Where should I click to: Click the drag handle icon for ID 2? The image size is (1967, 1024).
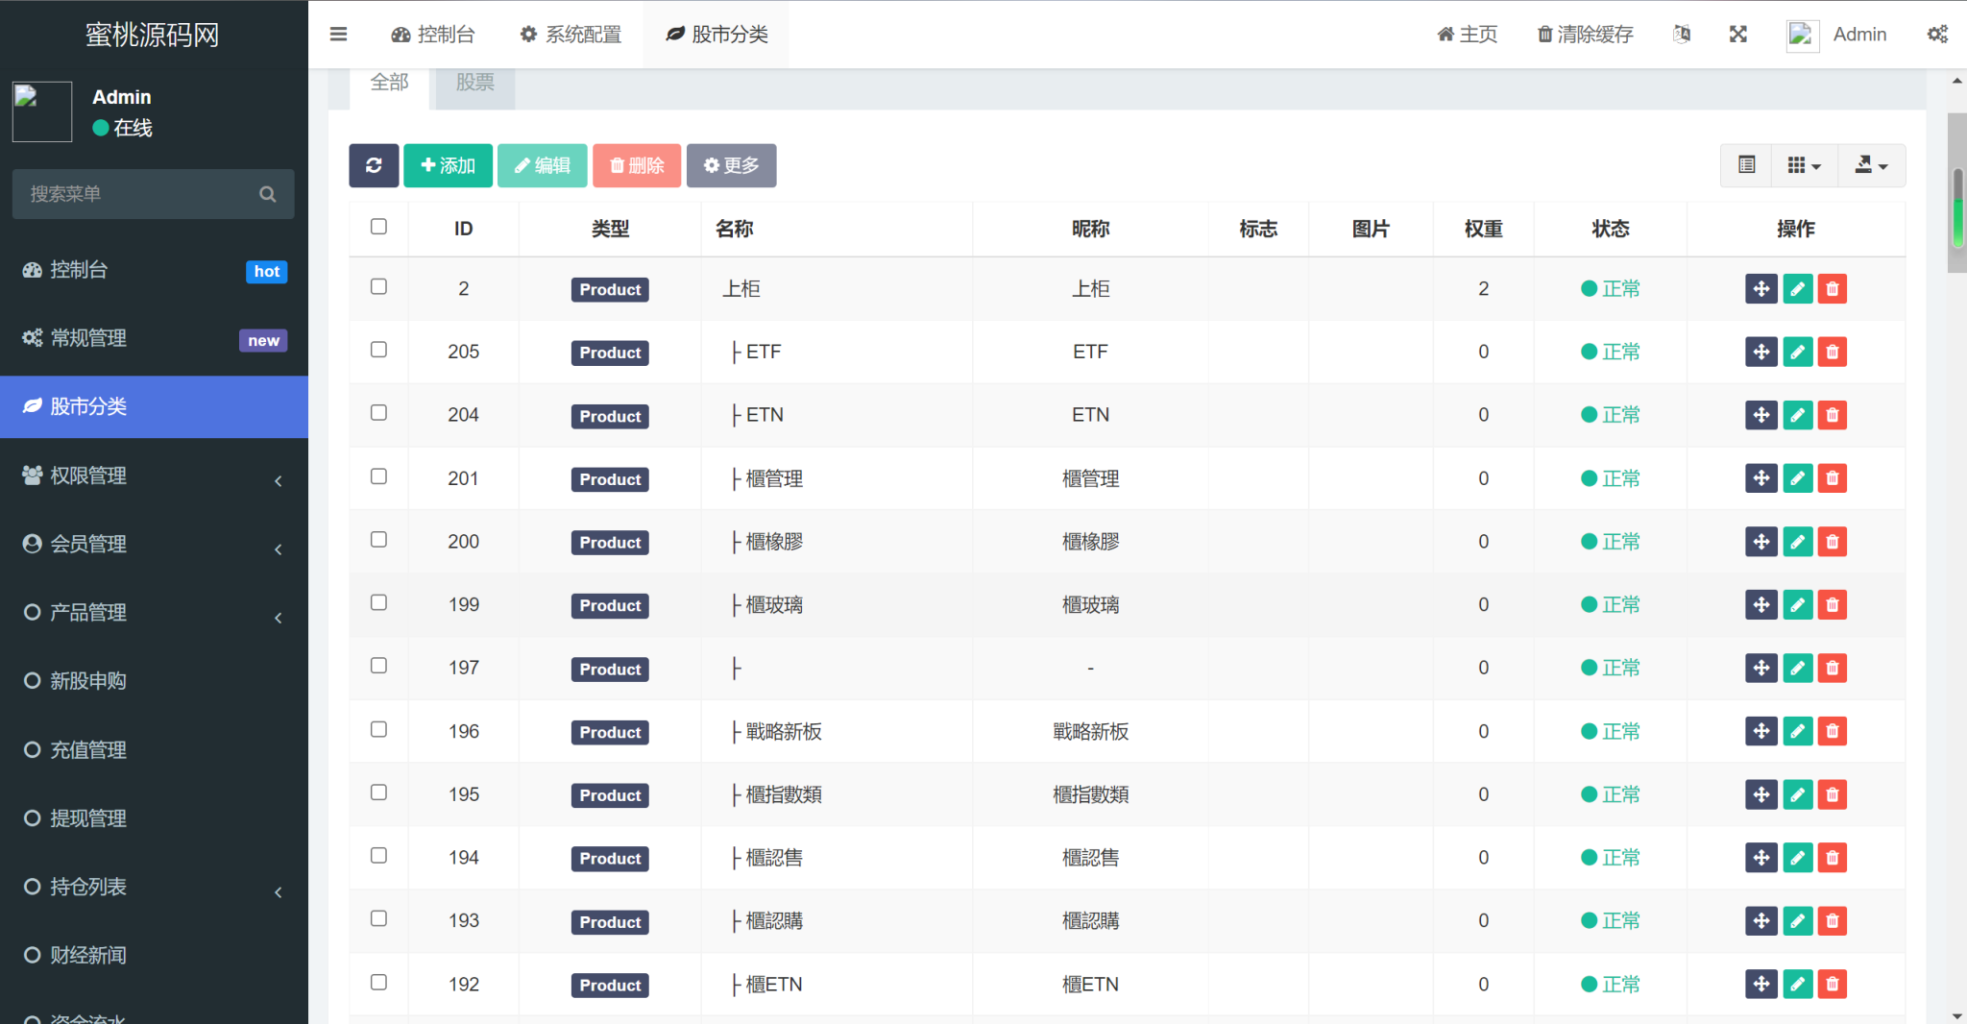pos(1760,289)
